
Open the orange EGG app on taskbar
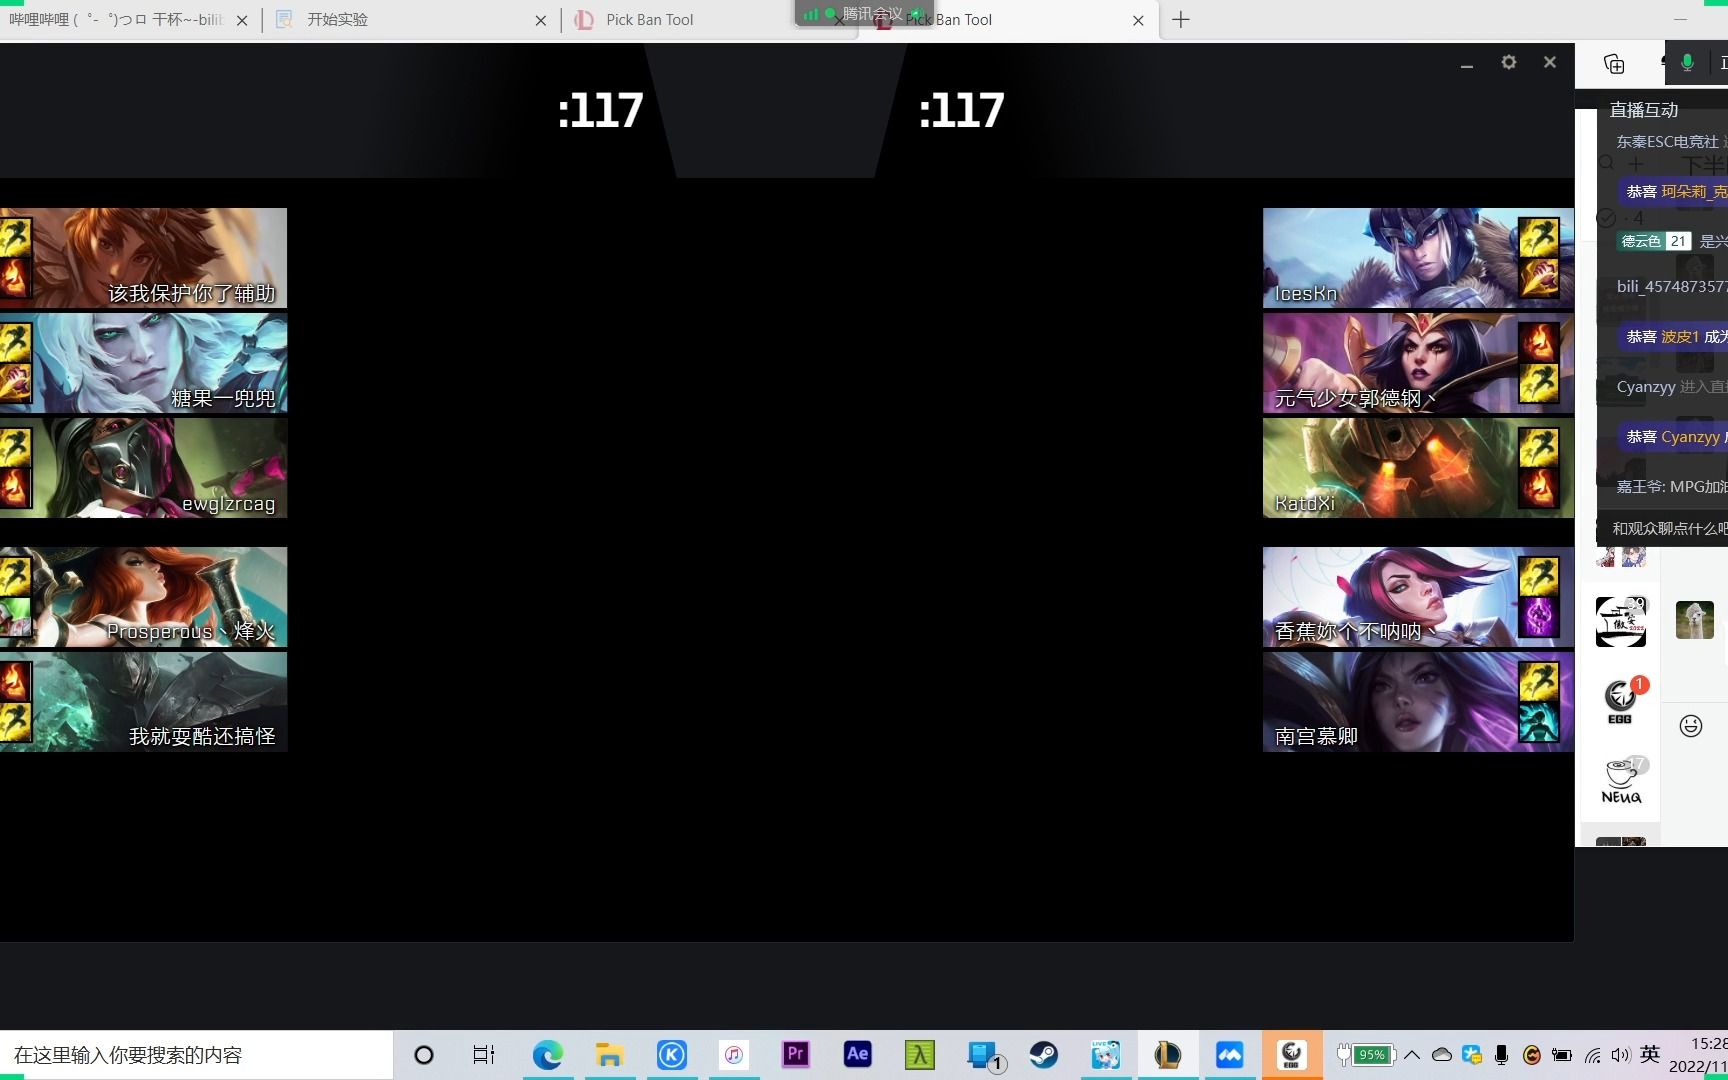1292,1055
